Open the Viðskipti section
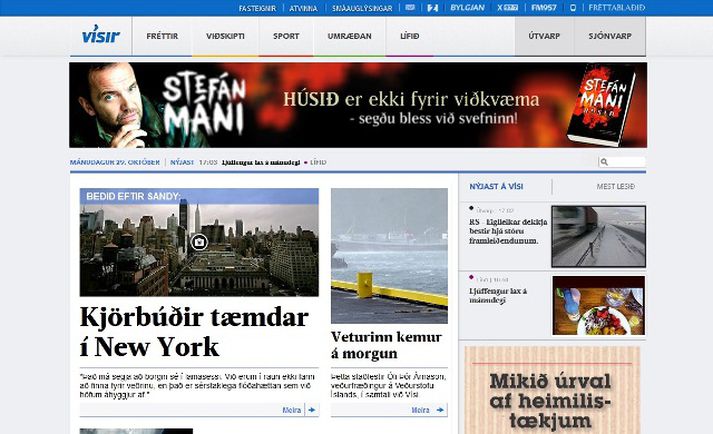 coord(225,36)
